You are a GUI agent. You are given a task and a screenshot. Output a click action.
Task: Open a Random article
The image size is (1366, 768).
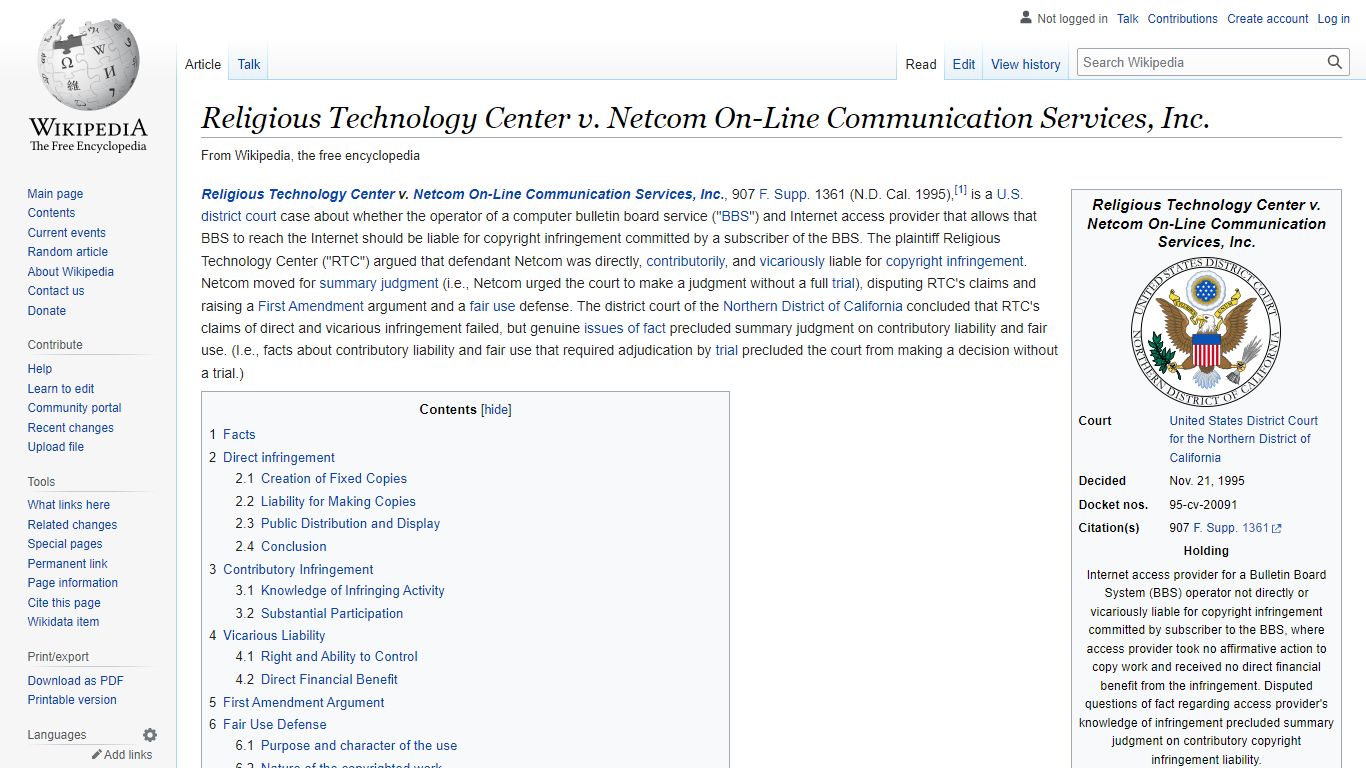click(x=67, y=252)
